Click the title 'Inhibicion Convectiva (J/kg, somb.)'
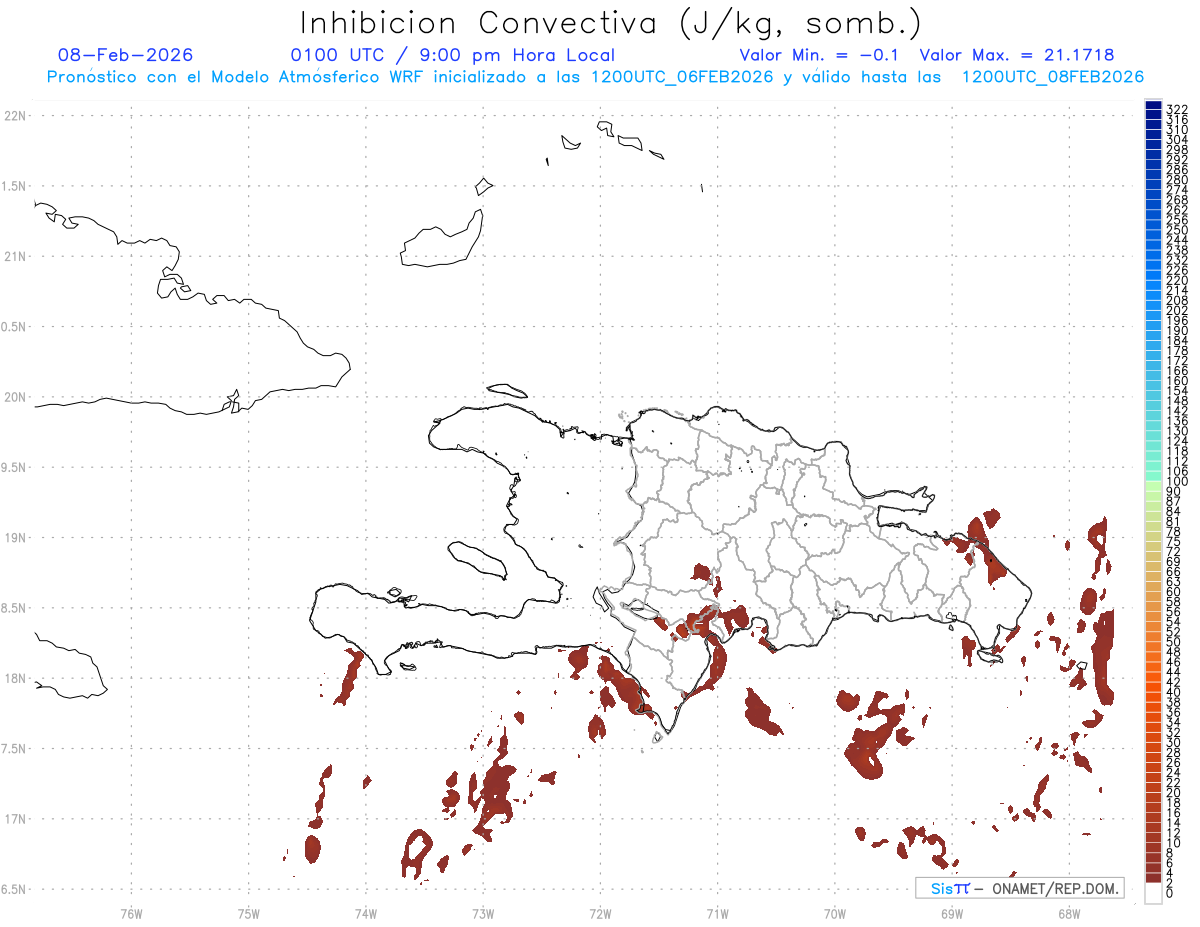The height and width of the screenshot is (927, 1200). click(611, 24)
